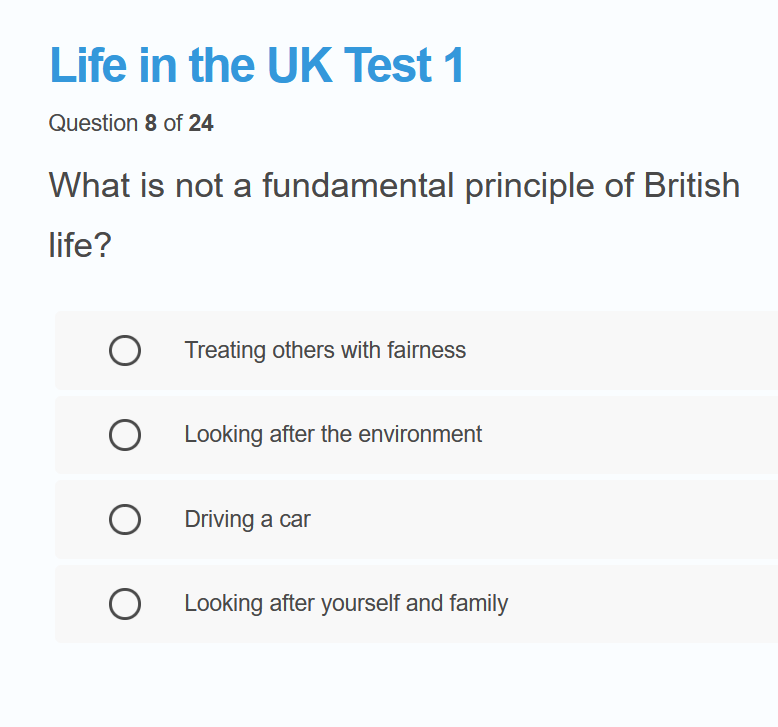This screenshot has width=778, height=727.
Task: Click the 'Question 8 of 24' counter
Action: (x=131, y=124)
